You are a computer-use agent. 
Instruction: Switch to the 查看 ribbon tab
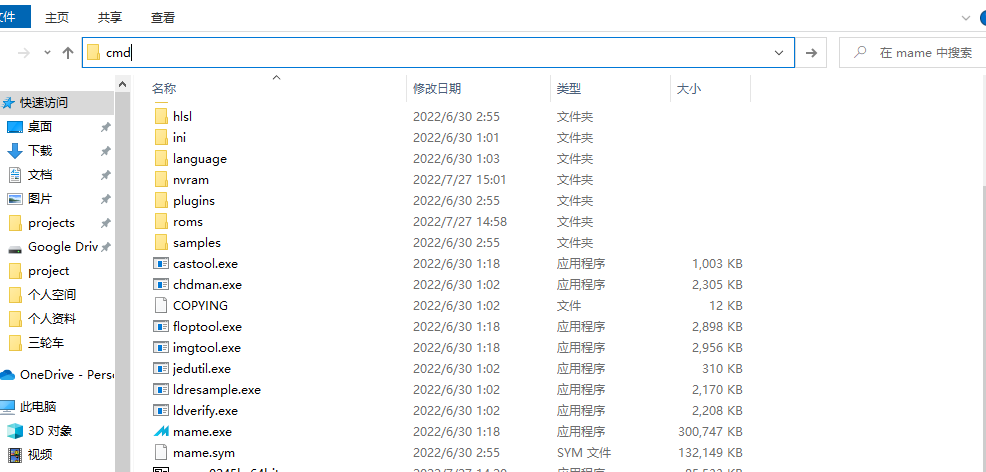pos(163,18)
